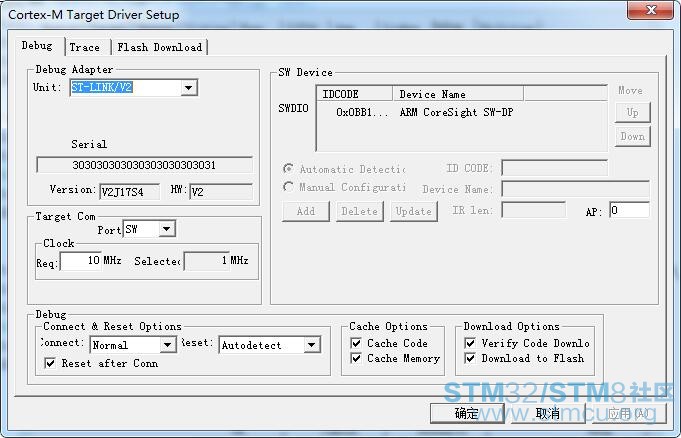Click the AP input field
681x438 pixels.
coord(629,210)
